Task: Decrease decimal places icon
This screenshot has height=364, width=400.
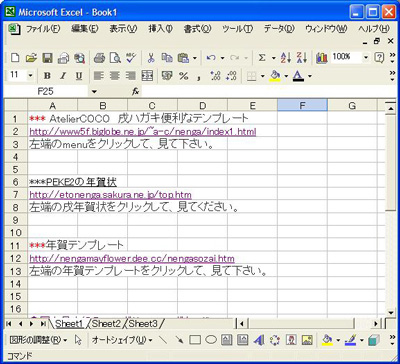Action: [231, 76]
